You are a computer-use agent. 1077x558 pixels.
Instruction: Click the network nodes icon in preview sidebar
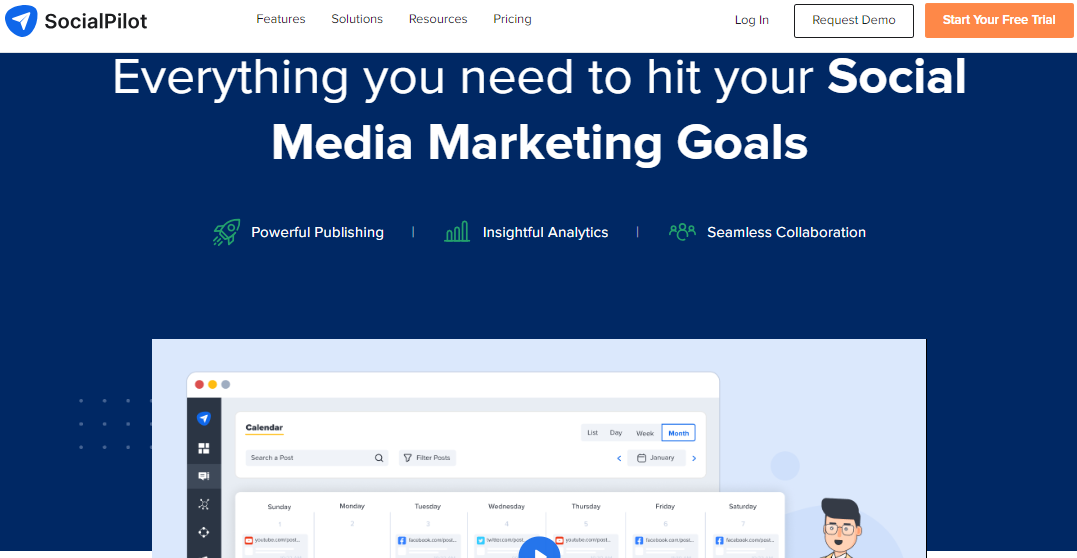pyautogui.click(x=203, y=504)
